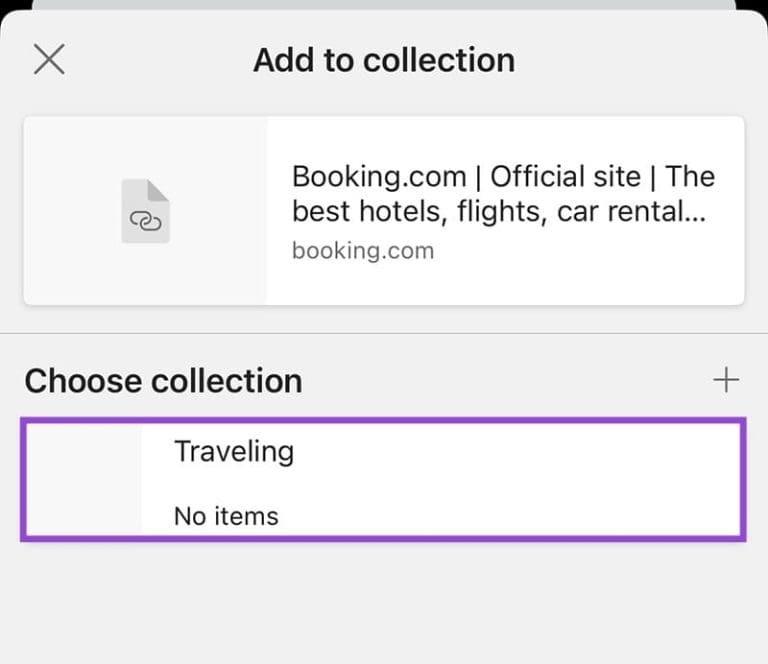Tap the text best hotels, flights, car rental

click(x=498, y=212)
